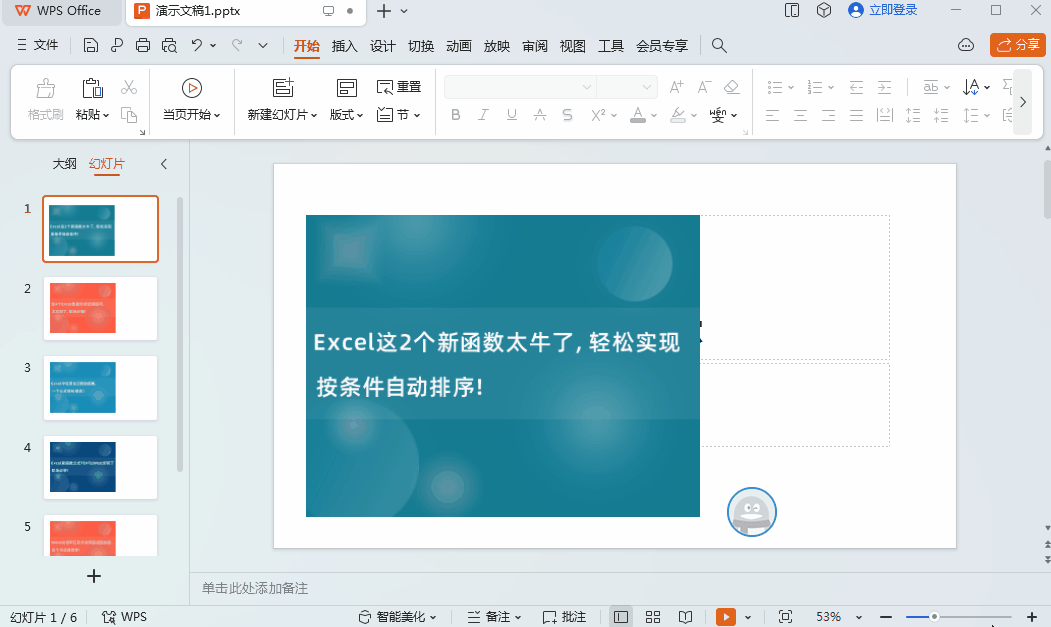Open the find/search magnifier icon

(x=719, y=45)
